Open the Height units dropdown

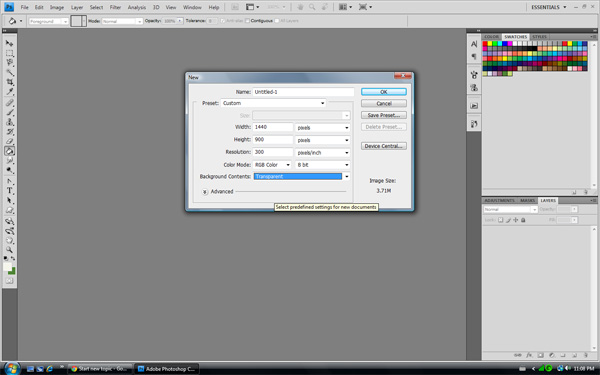tap(323, 140)
